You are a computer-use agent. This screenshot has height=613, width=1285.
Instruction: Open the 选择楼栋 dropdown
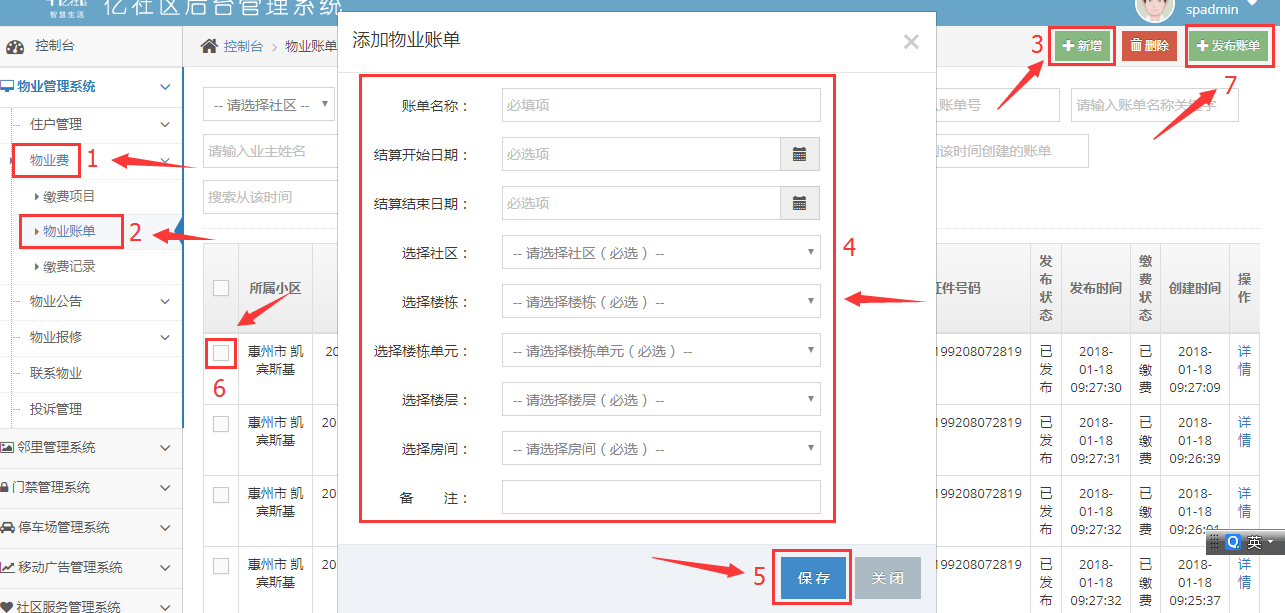(x=660, y=302)
